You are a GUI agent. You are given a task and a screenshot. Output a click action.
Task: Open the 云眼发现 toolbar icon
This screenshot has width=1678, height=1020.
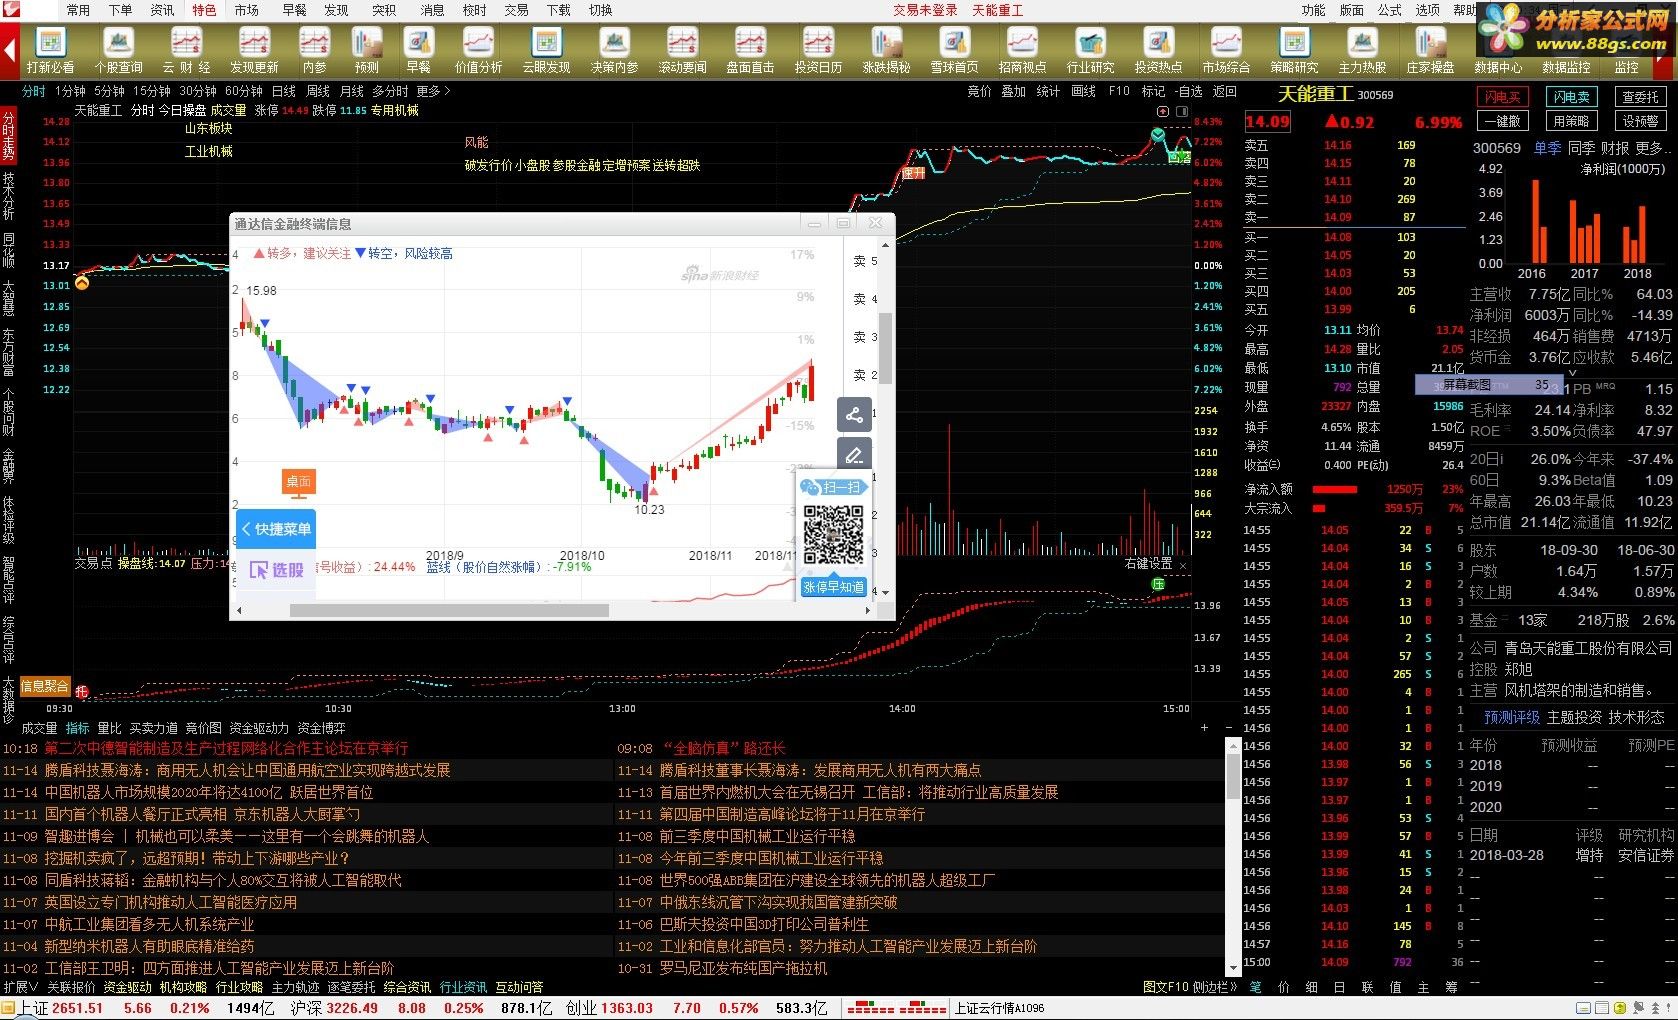click(546, 50)
